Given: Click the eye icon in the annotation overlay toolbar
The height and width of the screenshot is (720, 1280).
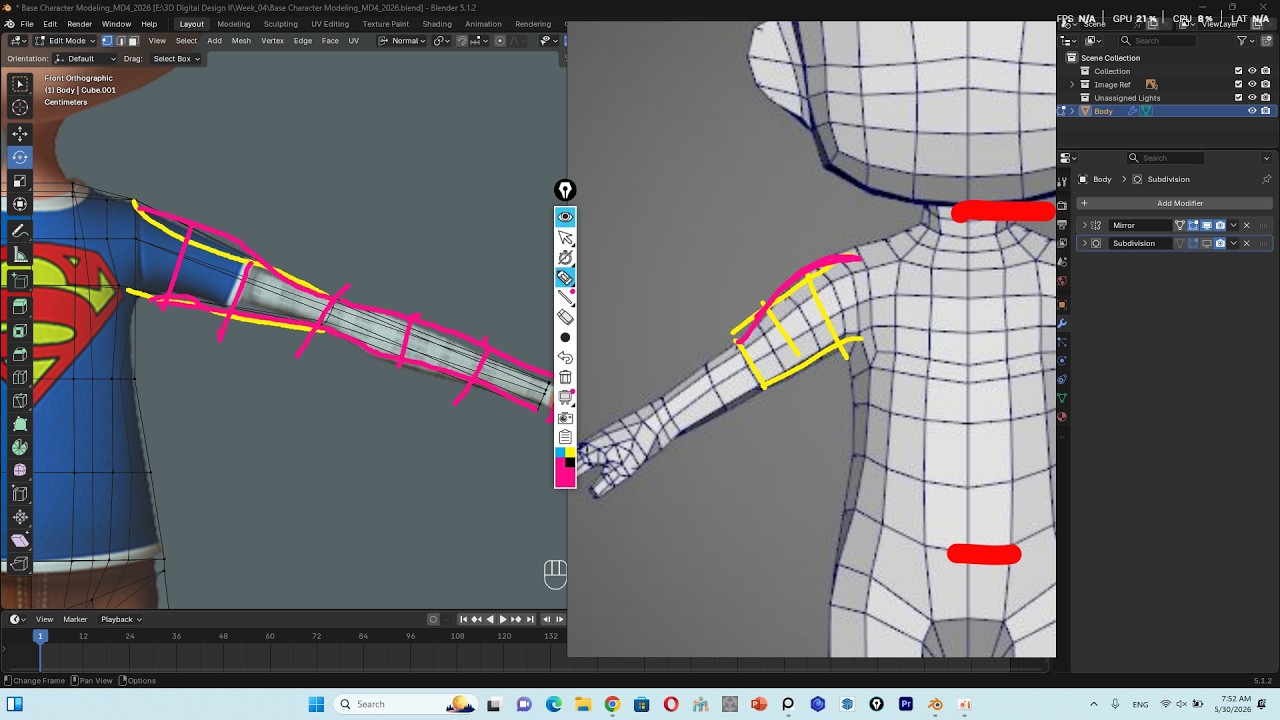Looking at the screenshot, I should [565, 217].
